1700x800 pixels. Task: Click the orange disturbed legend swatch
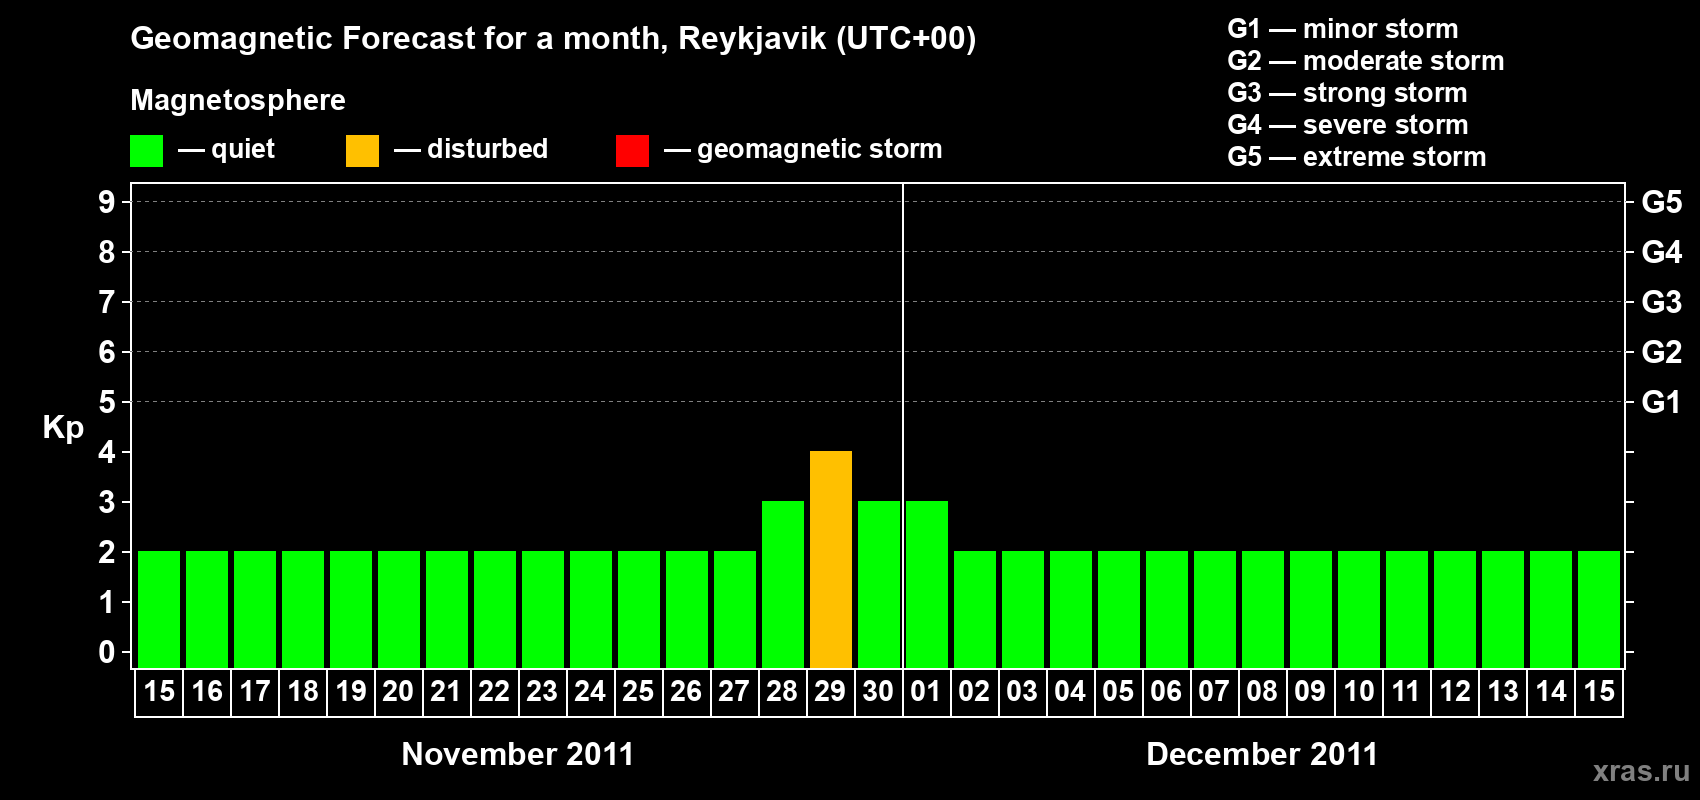362,151
